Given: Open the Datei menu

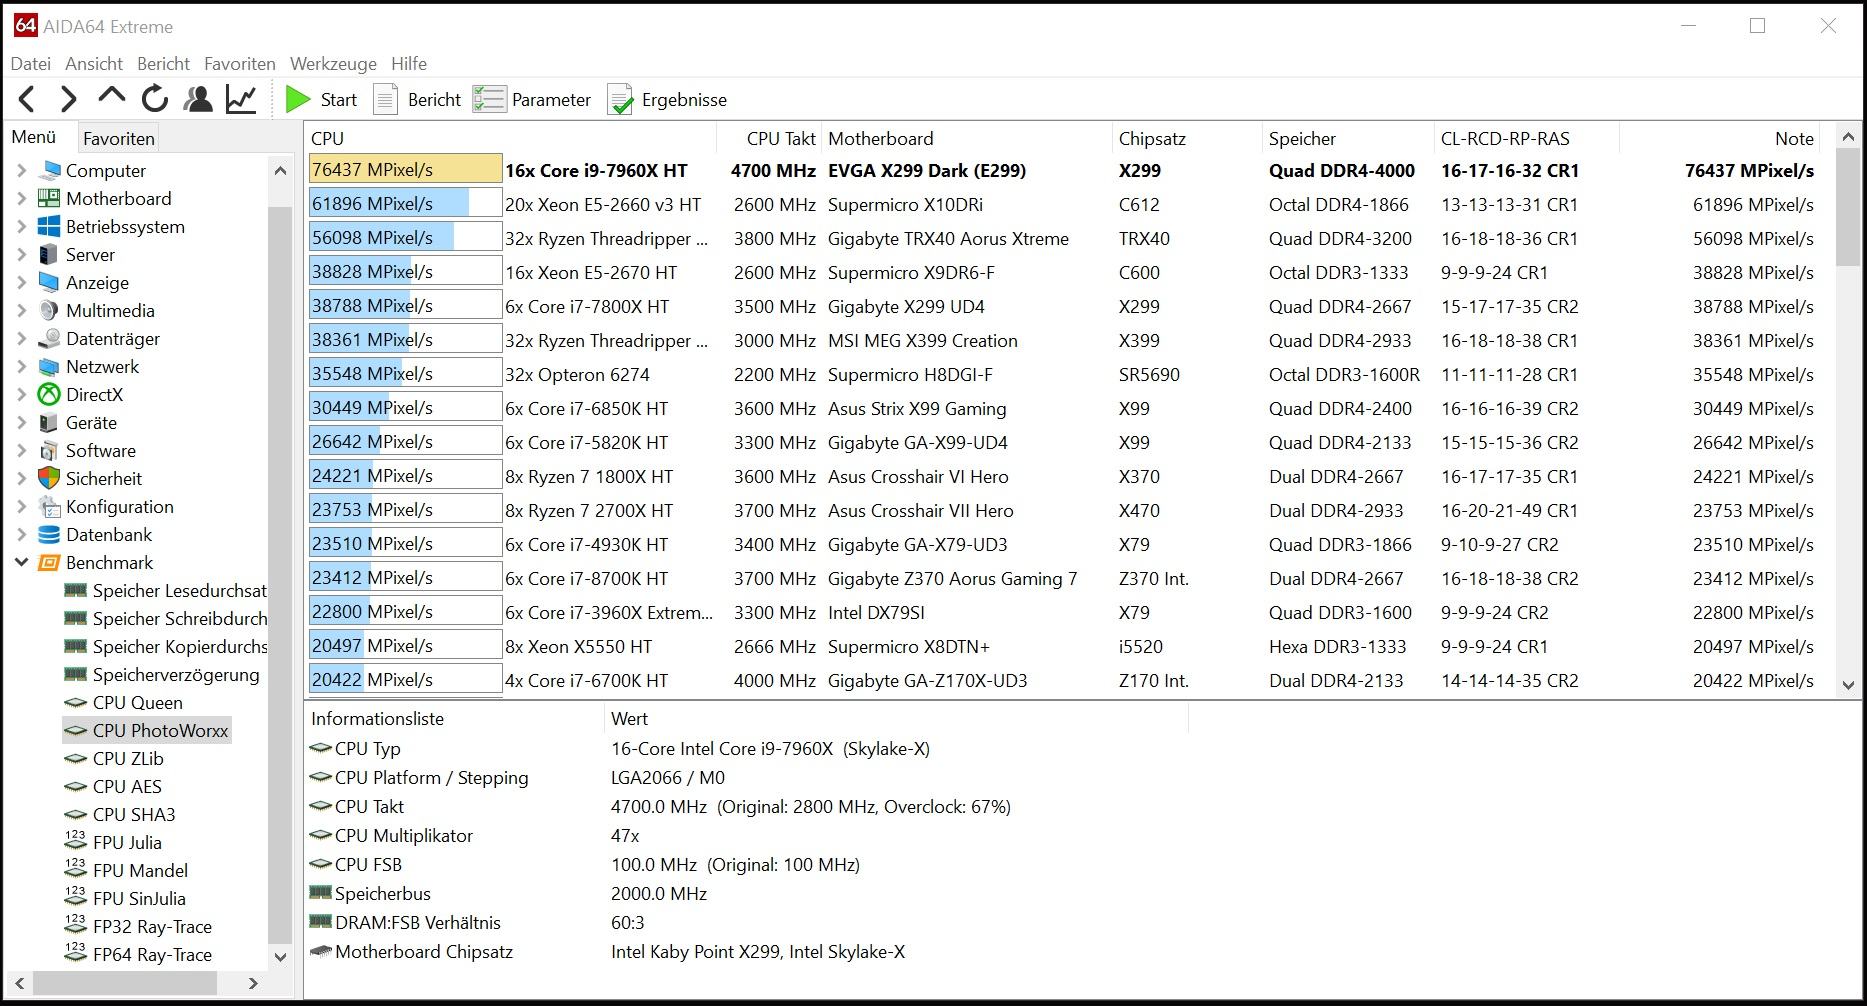Looking at the screenshot, I should (31, 63).
